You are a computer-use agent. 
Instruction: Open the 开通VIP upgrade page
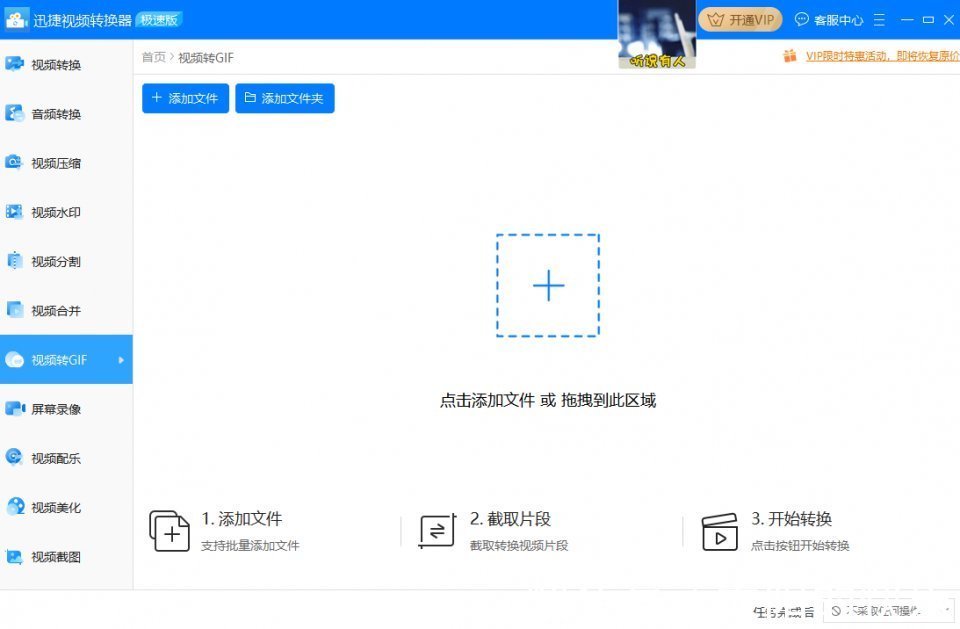[740, 19]
